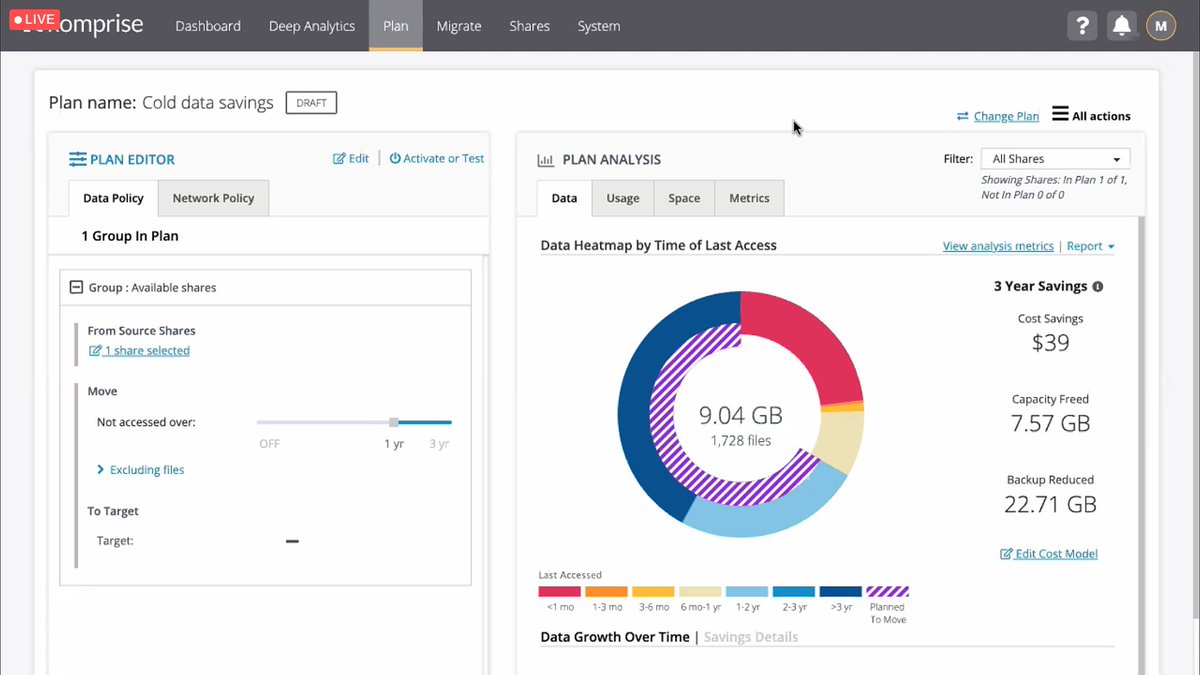Open the notifications bell
Viewport: 1200px width, 675px height.
pos(1121,26)
